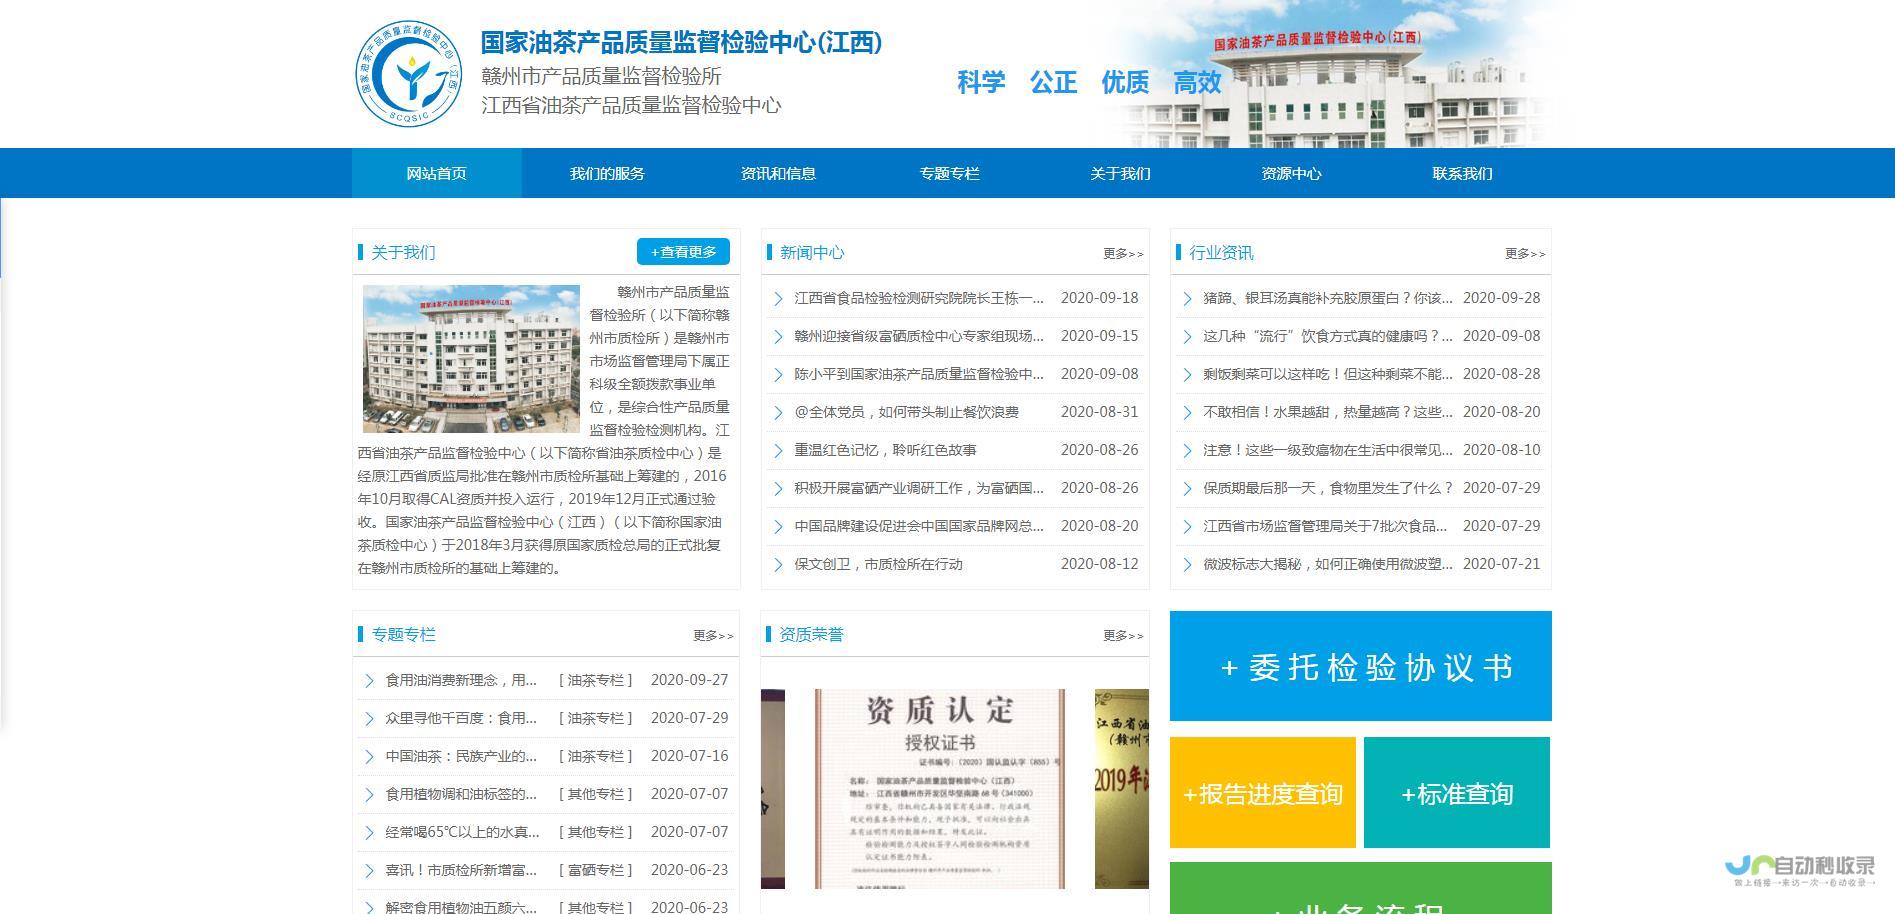Click [其他专栏] tag on 食用植物调和油标签 row
This screenshot has height=914, width=1895.
(596, 794)
